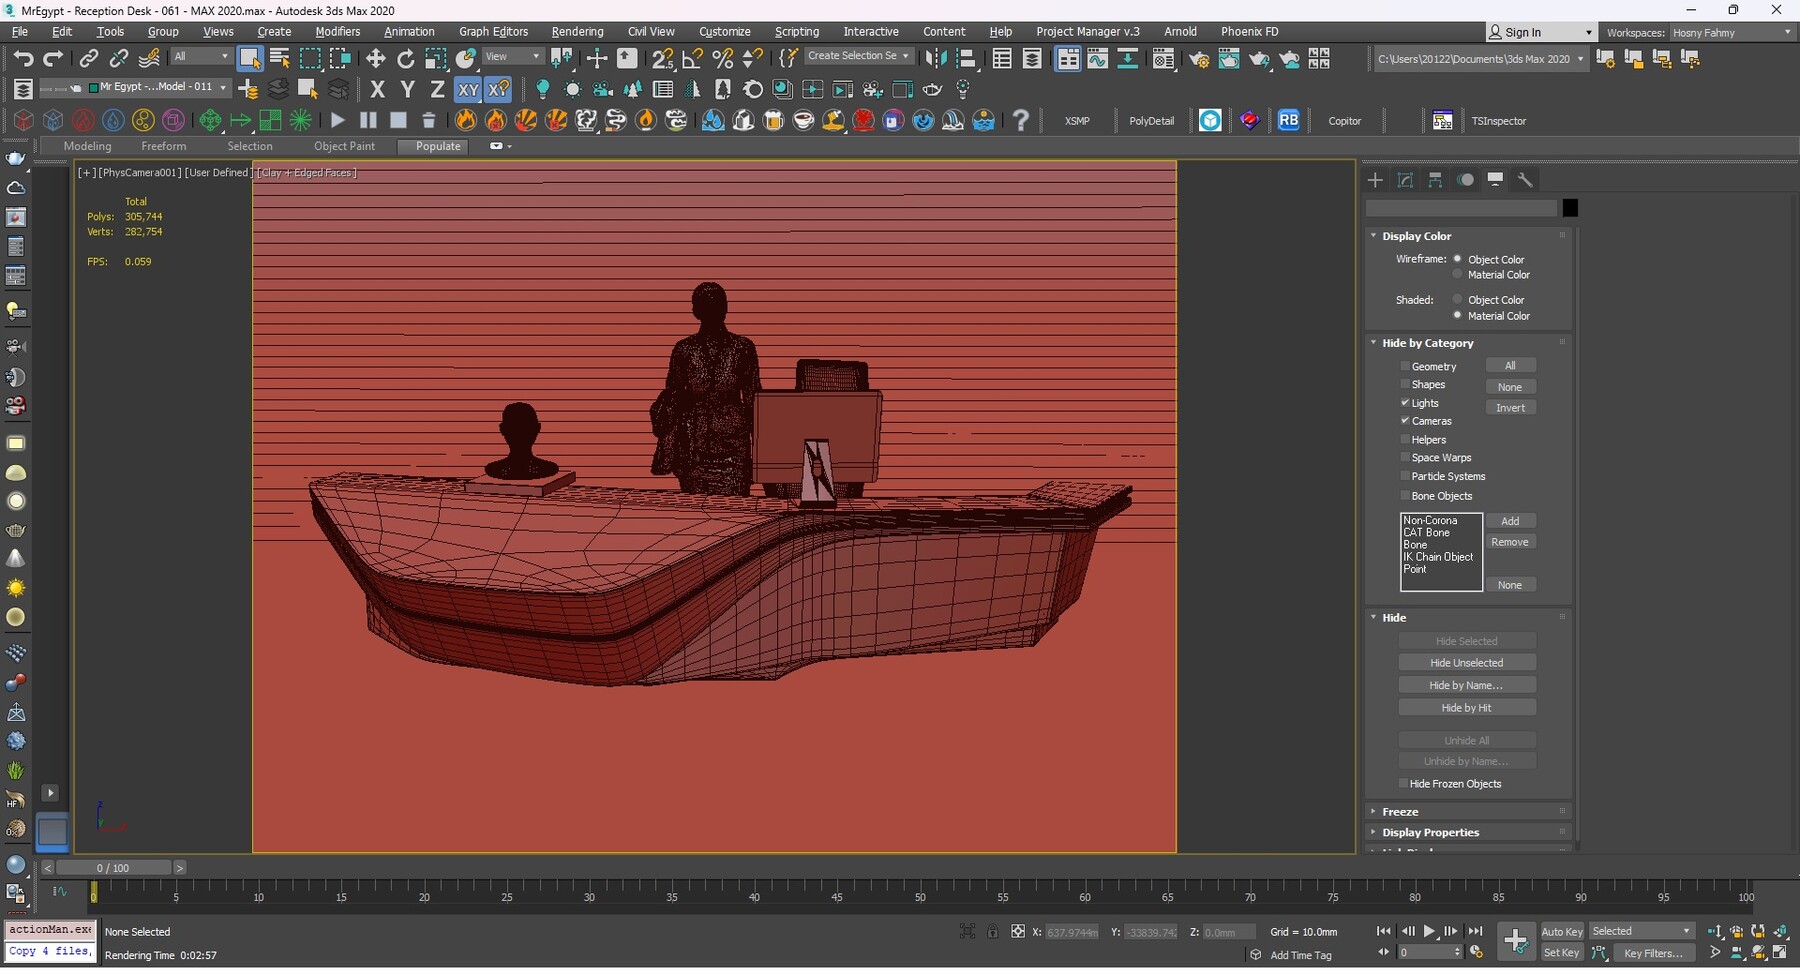Open the Rendering menu
Screen dimensions: 1800x975
[577, 31]
